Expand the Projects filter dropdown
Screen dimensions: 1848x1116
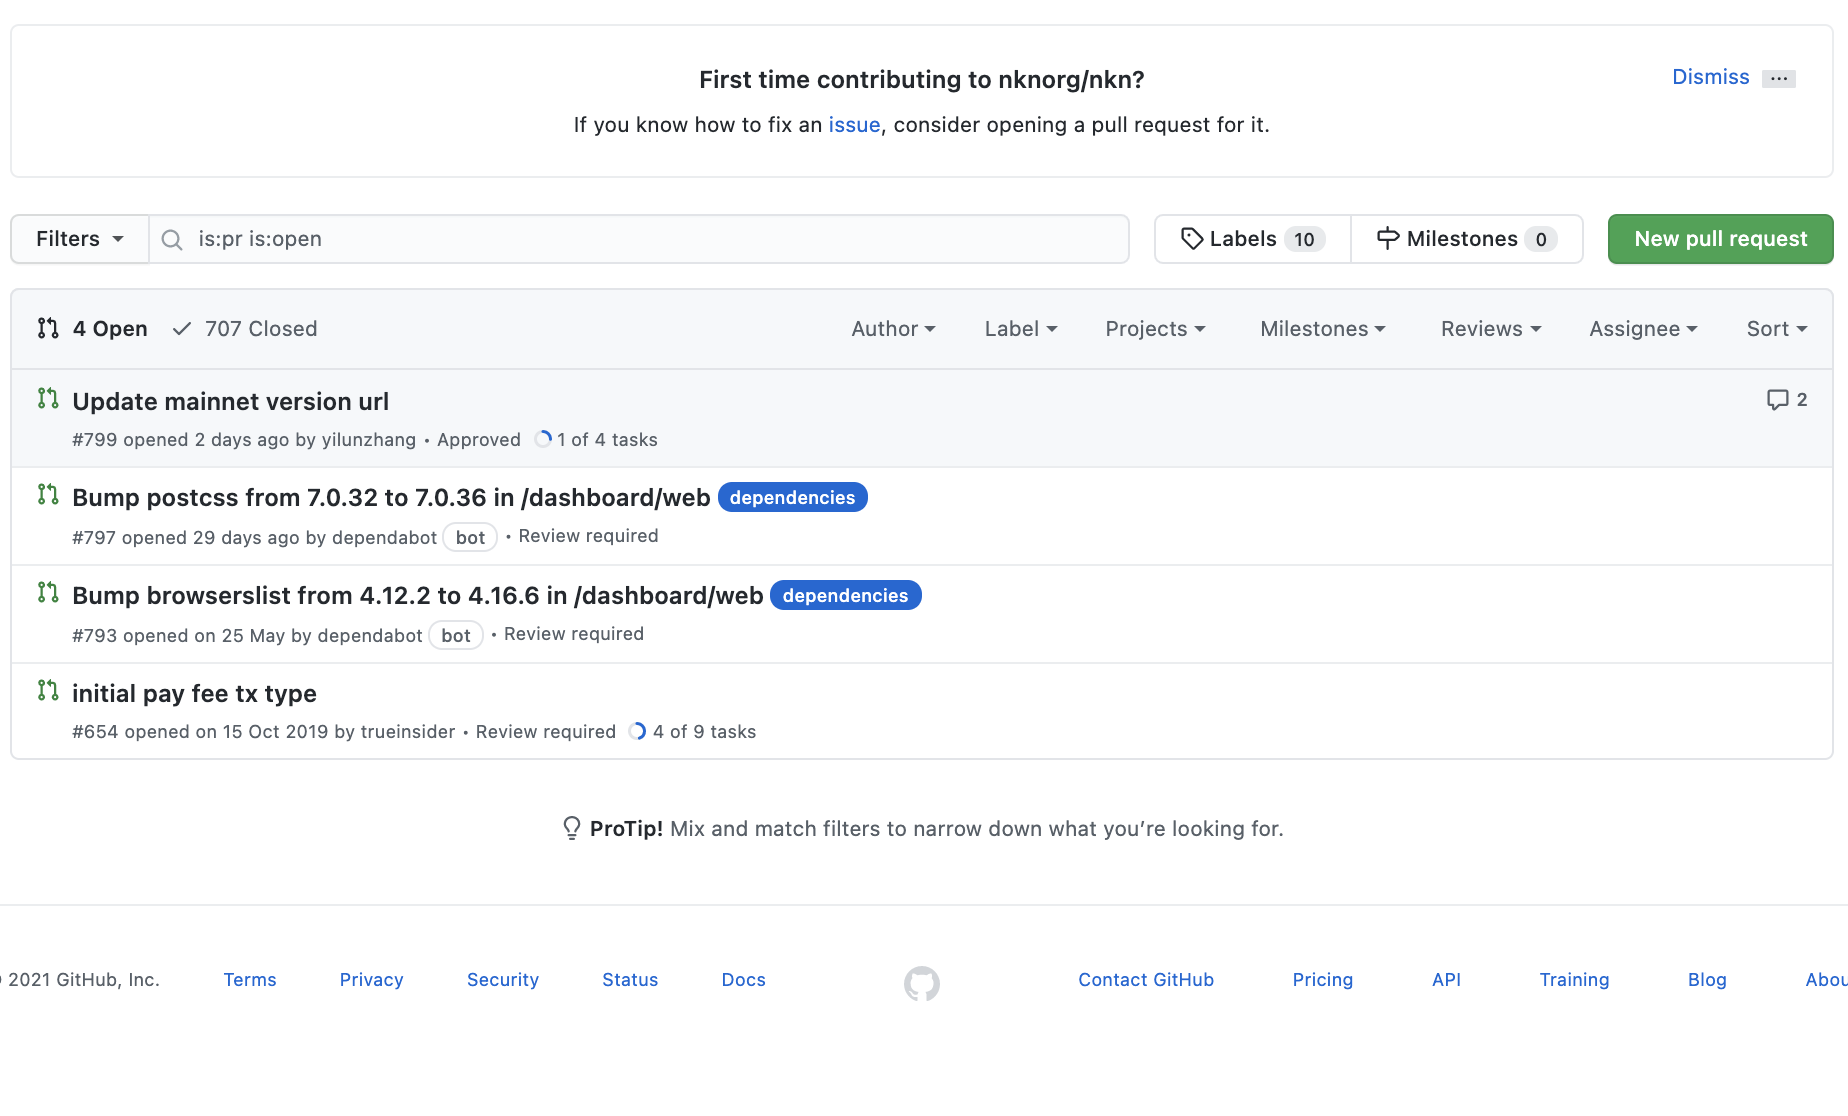pos(1155,329)
